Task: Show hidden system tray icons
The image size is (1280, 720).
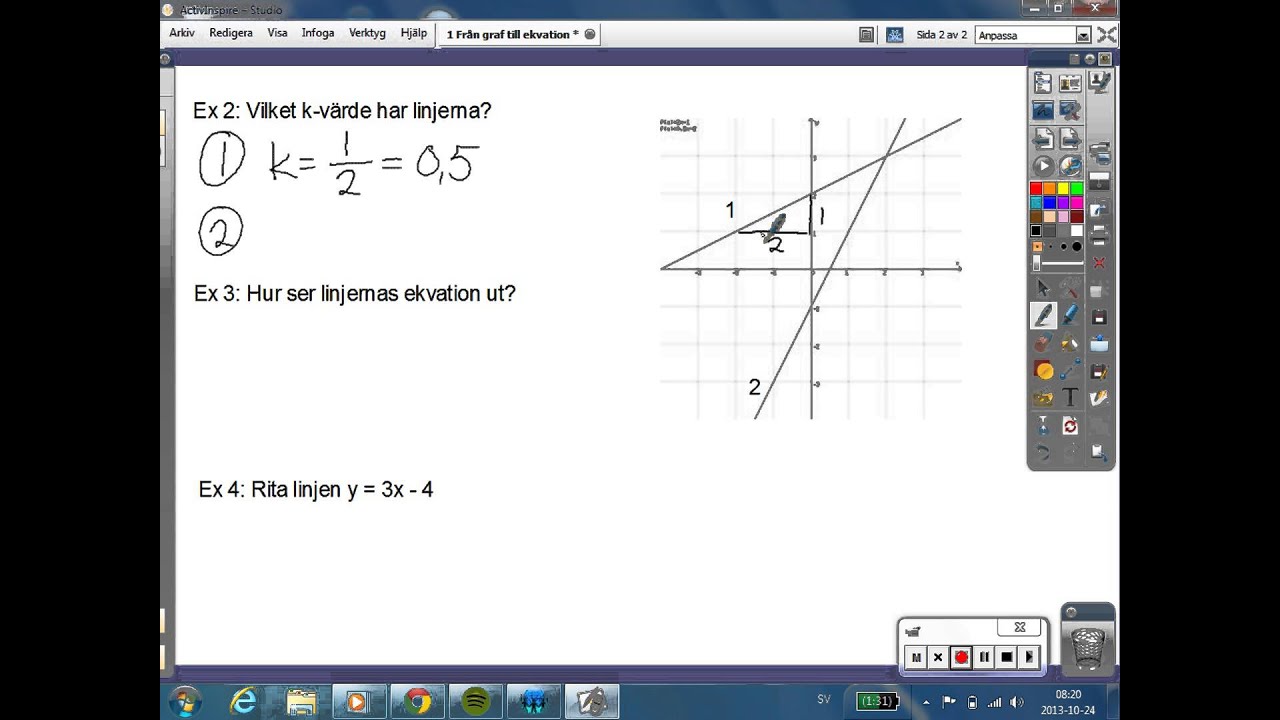Action: [x=925, y=702]
